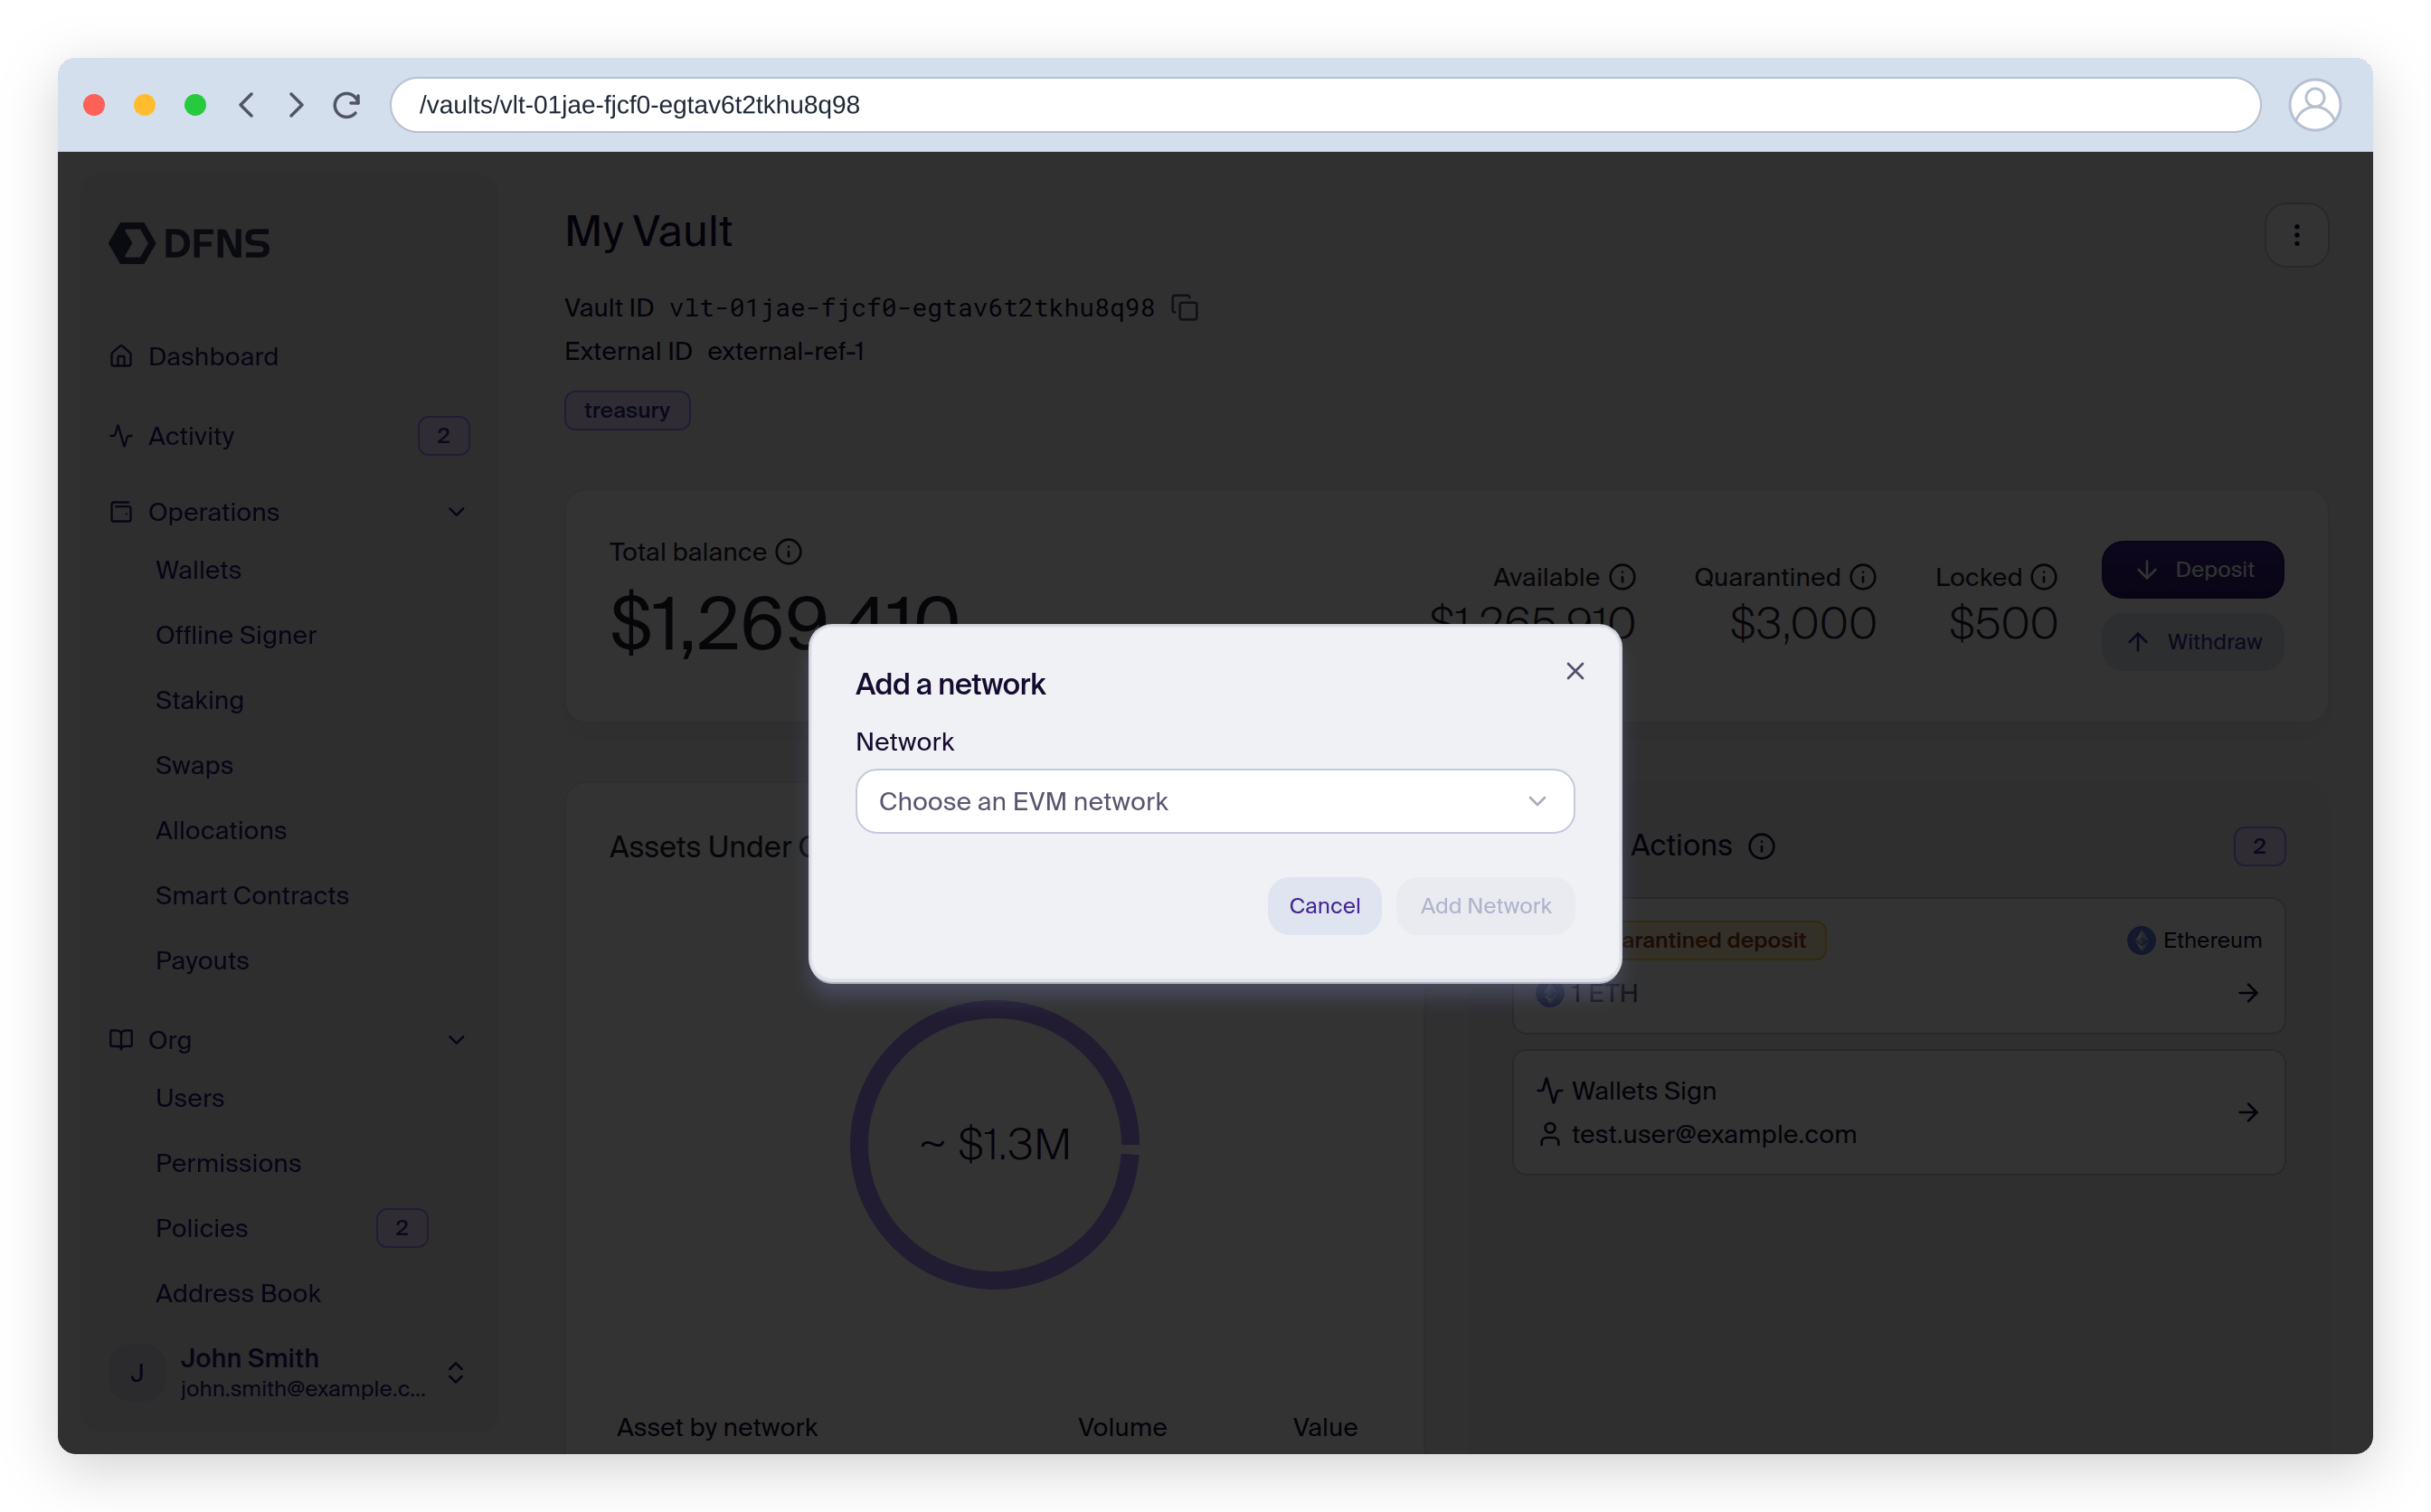The width and height of the screenshot is (2431, 1512).
Task: Click the Operations sidebar icon
Action: pos(121,512)
